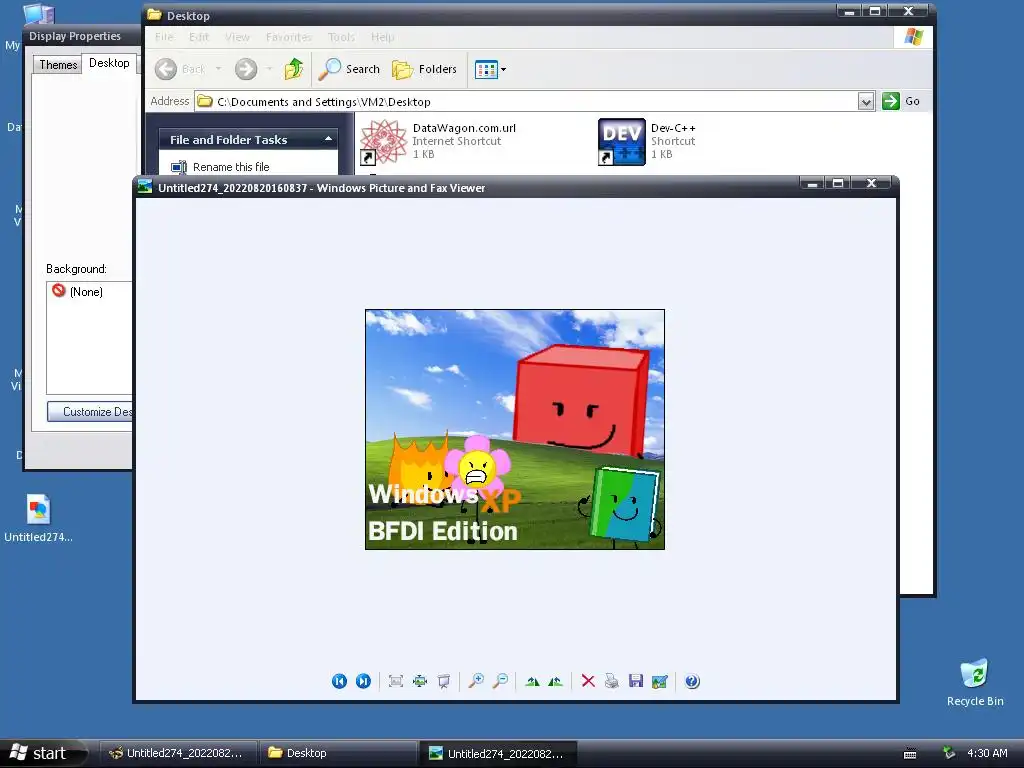Open image for editing icon in viewer
The width and height of the screenshot is (1024, 768).
[x=660, y=681]
